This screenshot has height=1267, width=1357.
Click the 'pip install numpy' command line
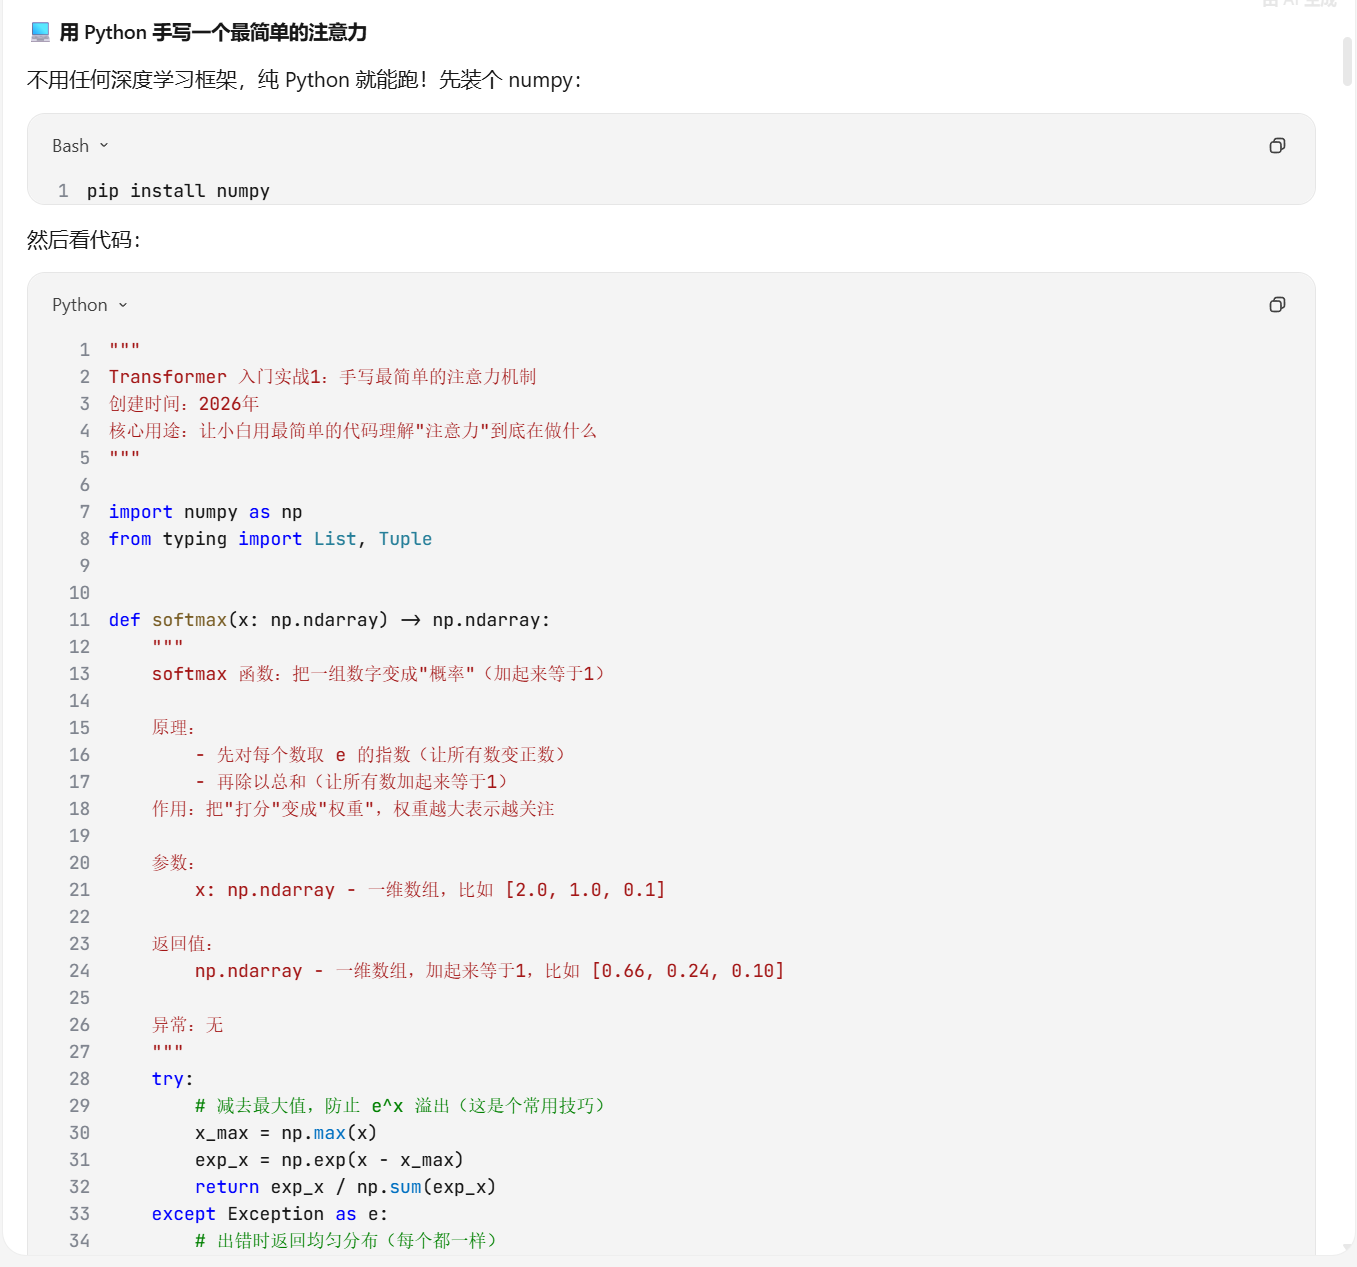(178, 191)
